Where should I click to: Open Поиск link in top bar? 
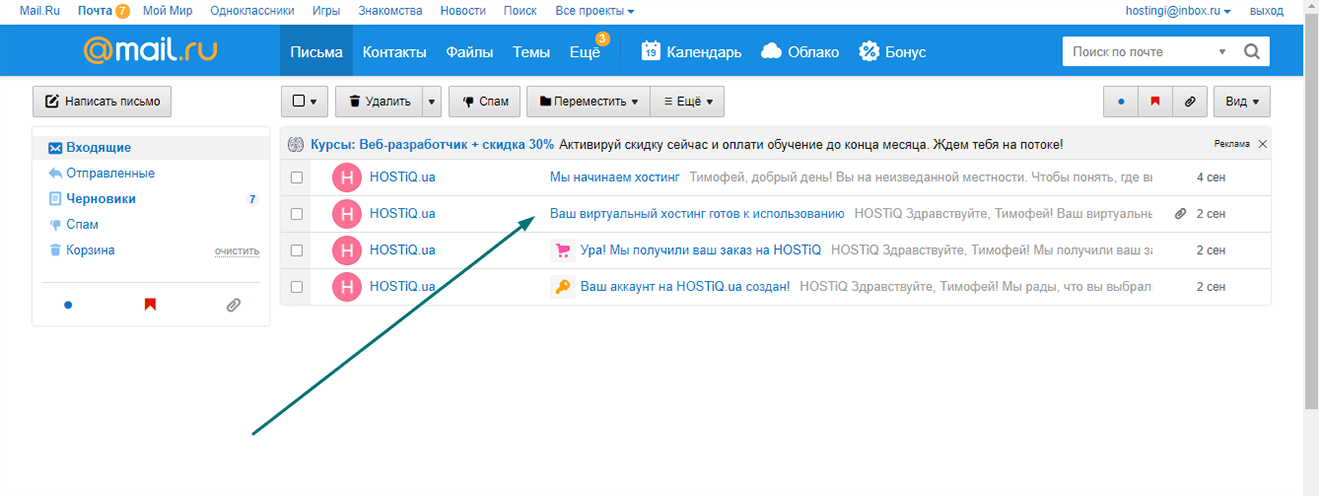pyautogui.click(x=520, y=11)
